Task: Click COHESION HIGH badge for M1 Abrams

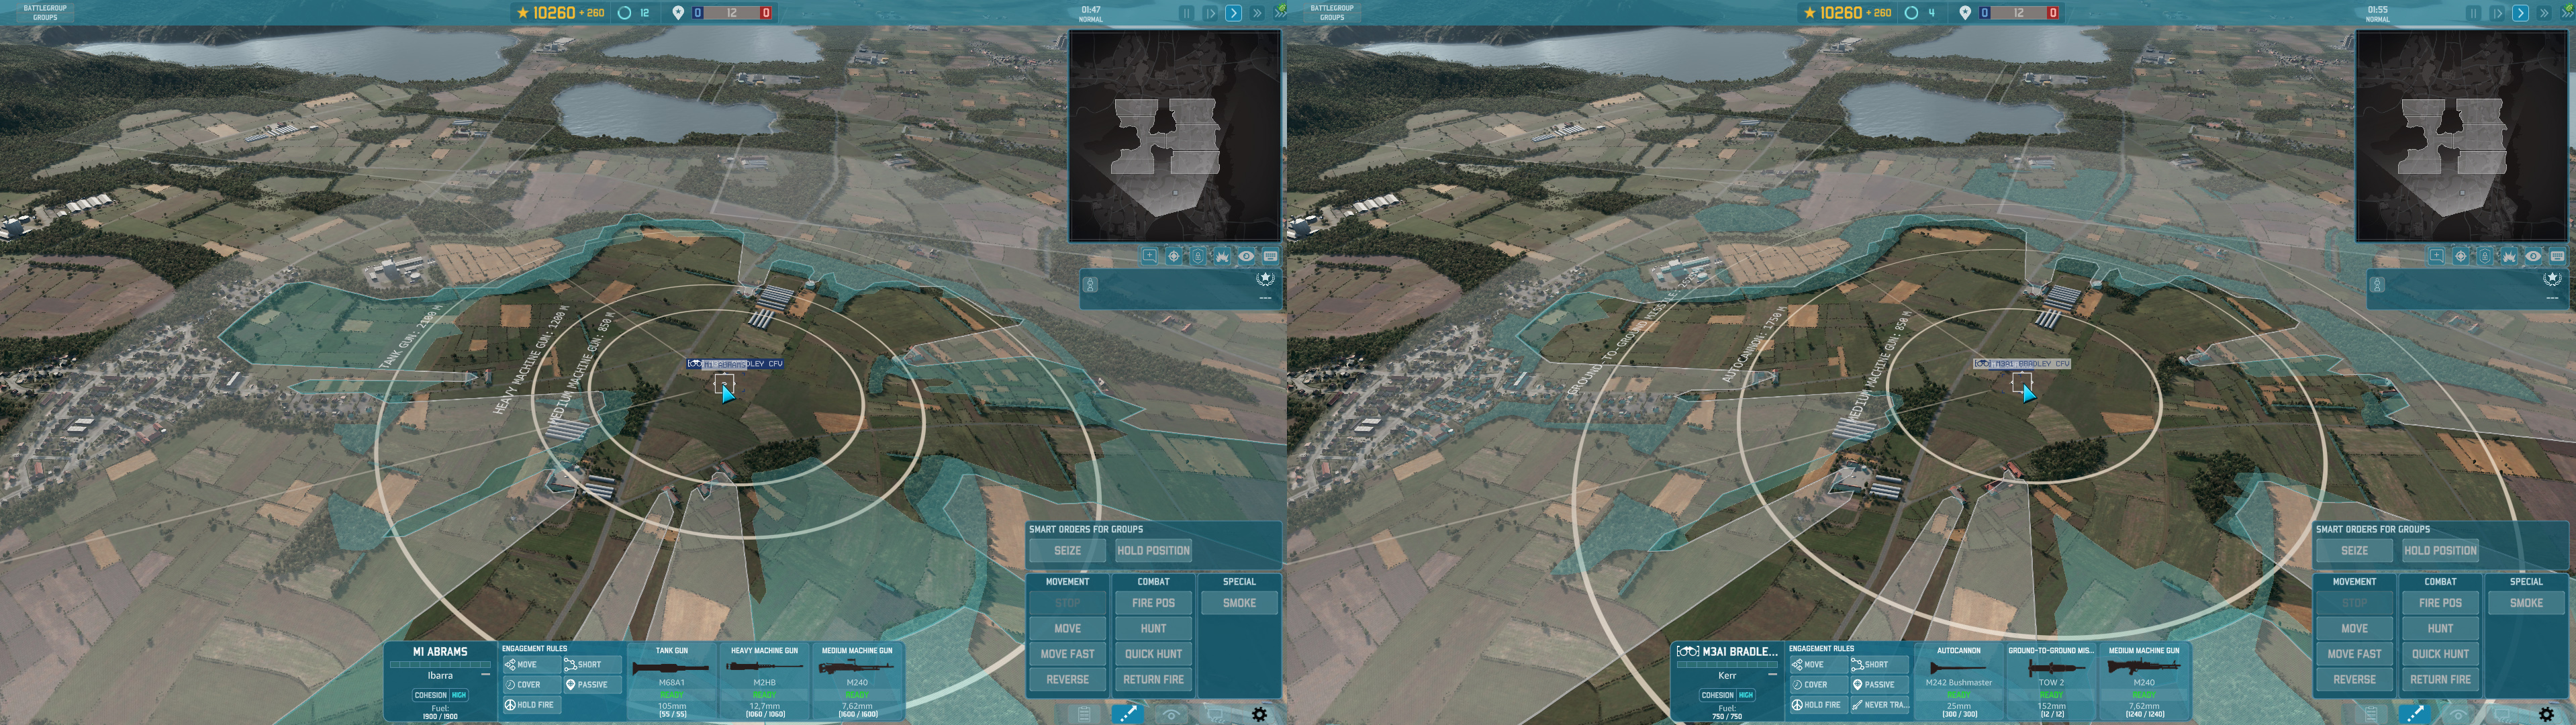Action: [x=440, y=695]
